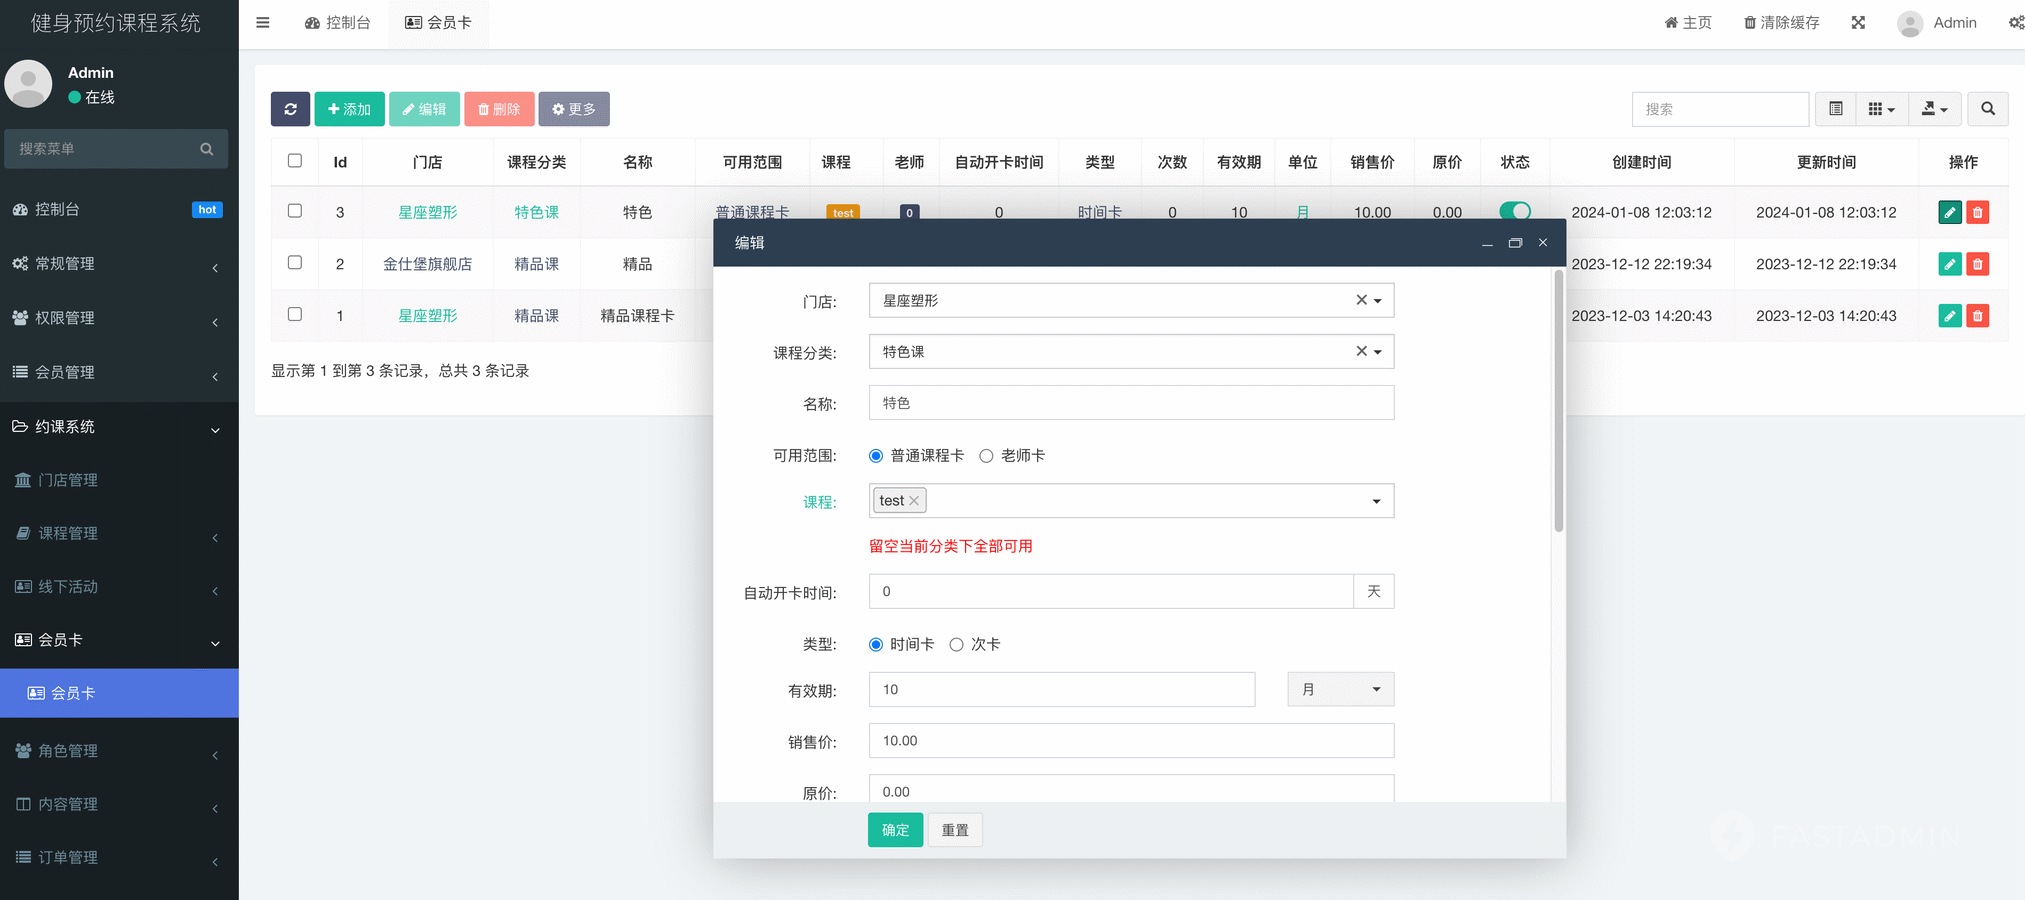This screenshot has width=2025, height=900.
Task: Click the fullscreen icon in top bar
Action: [x=1858, y=23]
